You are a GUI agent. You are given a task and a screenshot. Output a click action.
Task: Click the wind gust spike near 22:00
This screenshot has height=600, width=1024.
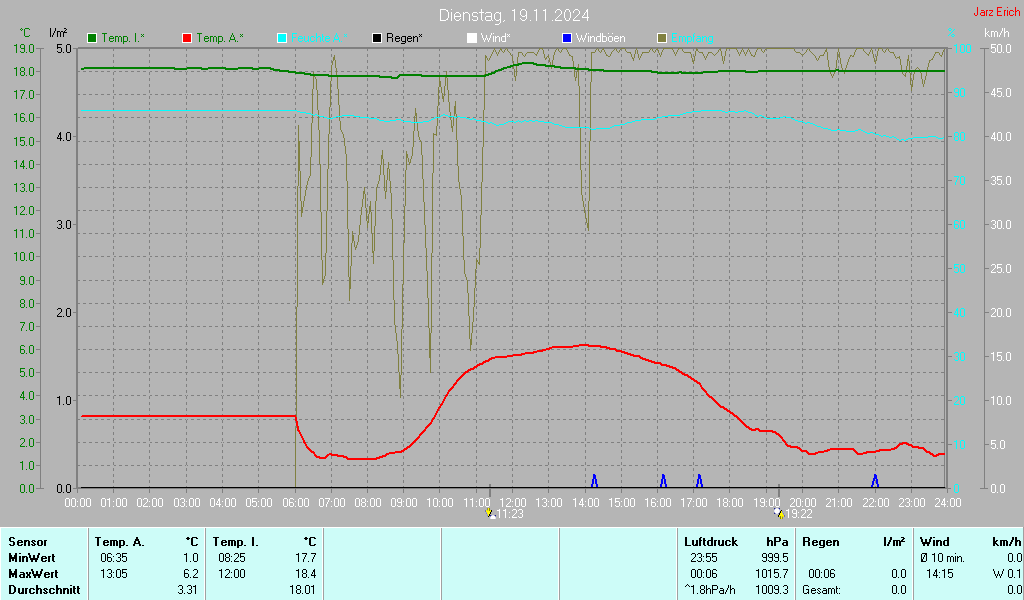point(875,481)
